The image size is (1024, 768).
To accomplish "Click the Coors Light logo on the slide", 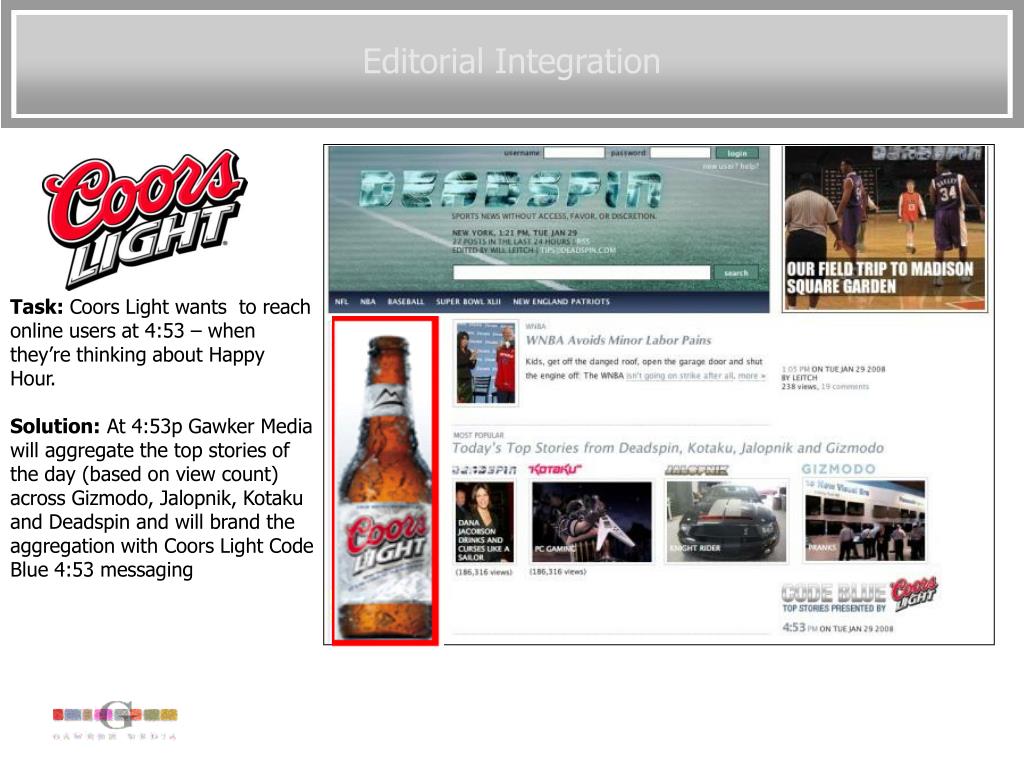I will 144,218.
